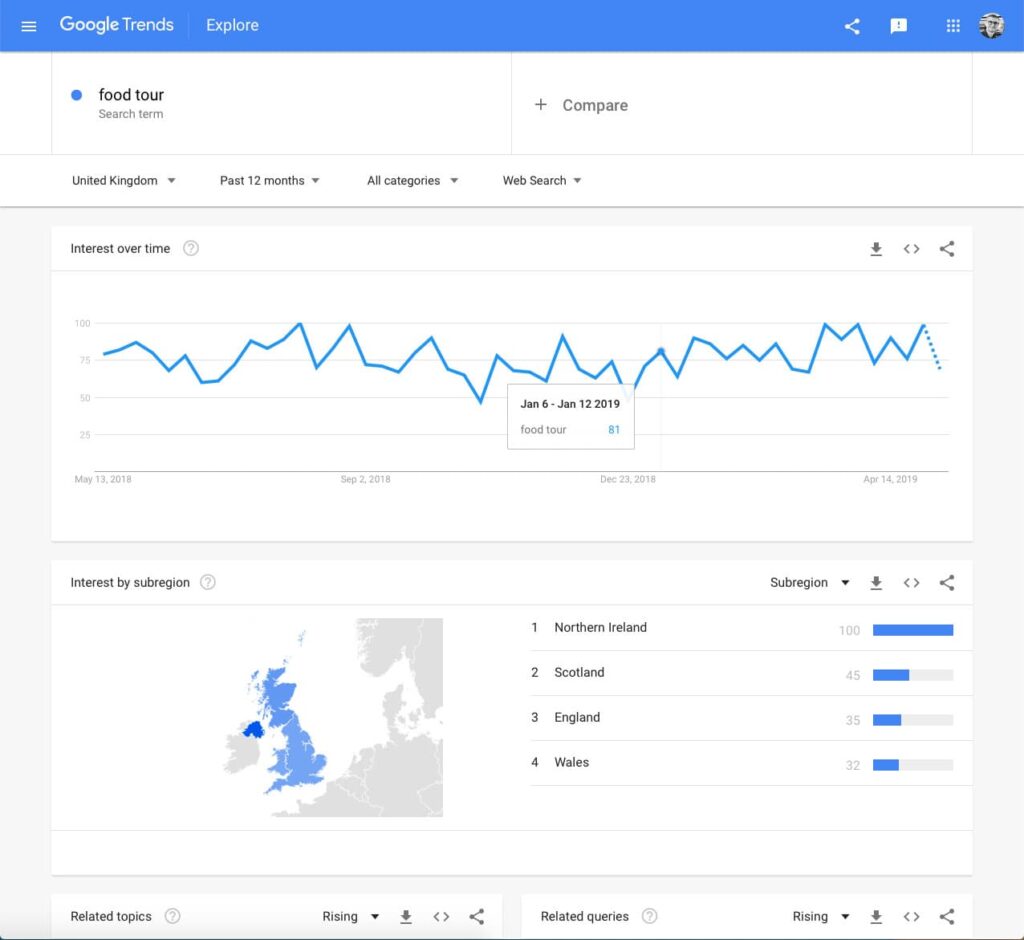
Task: Click the user account avatar
Action: [x=991, y=26]
